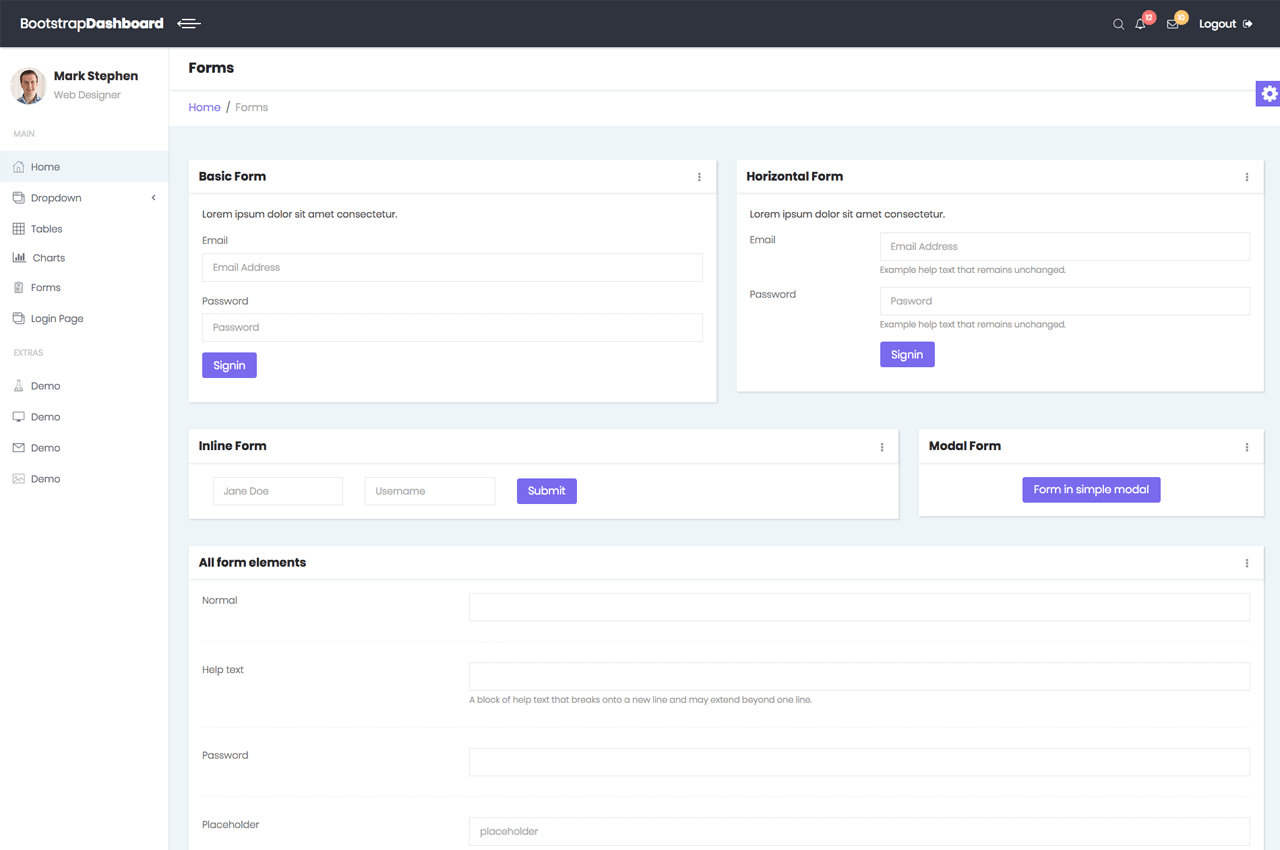Click Signin in Basic Form
The height and width of the screenshot is (850, 1280).
(229, 365)
